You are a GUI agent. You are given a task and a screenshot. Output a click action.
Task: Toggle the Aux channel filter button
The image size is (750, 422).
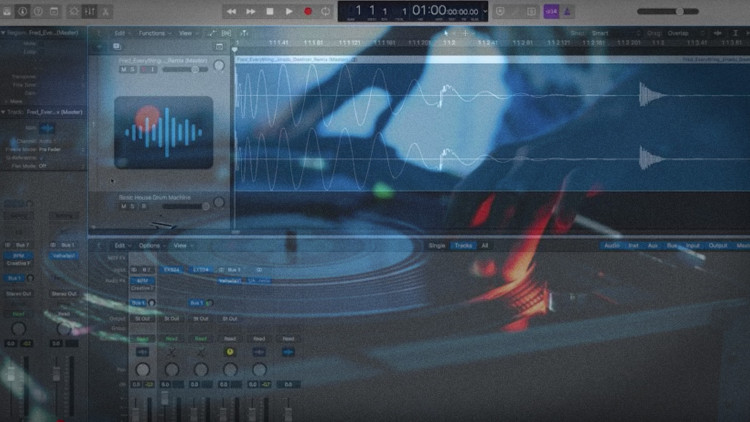point(653,245)
